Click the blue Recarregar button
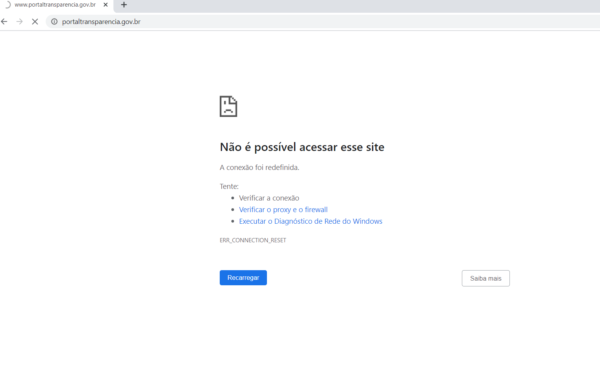Screen dimensions: 600x389 tap(243, 278)
